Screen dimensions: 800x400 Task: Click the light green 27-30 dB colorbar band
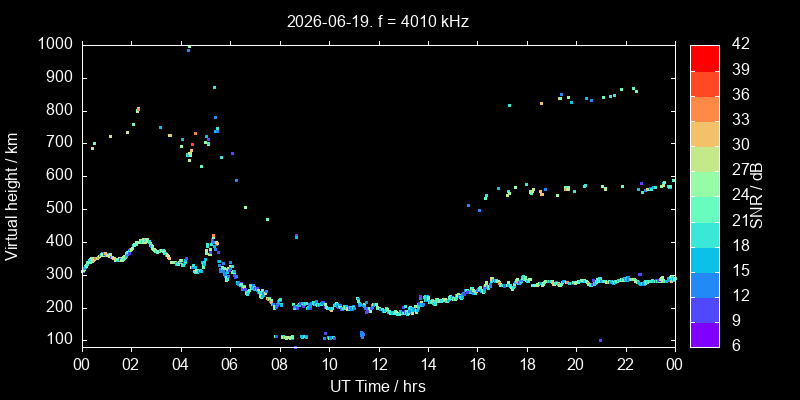(705, 159)
